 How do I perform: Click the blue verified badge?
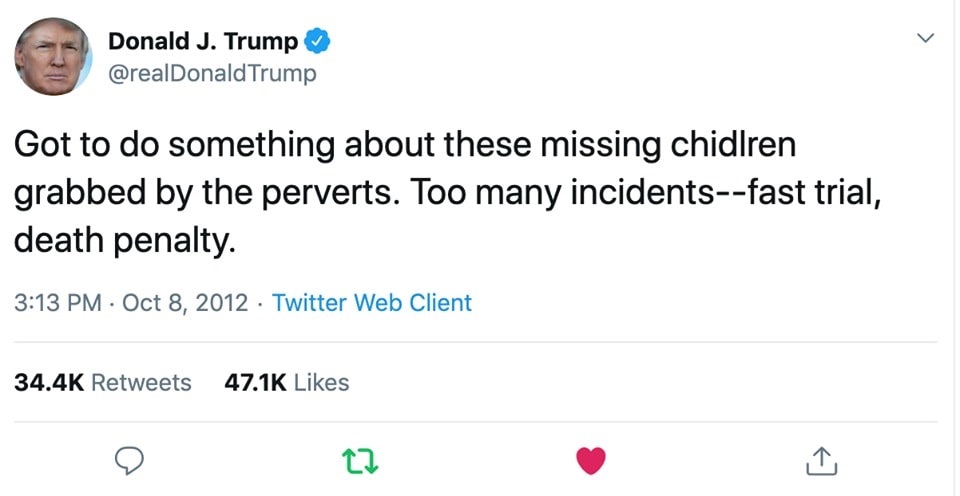(x=318, y=42)
